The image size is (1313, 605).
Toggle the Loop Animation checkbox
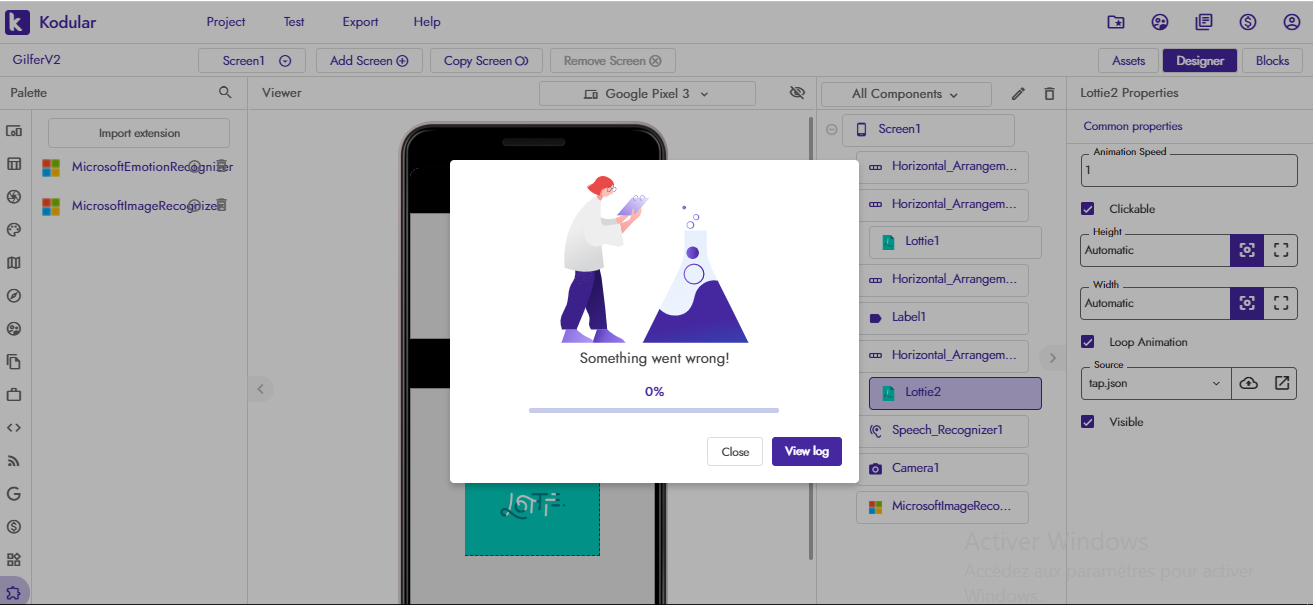click(1088, 342)
